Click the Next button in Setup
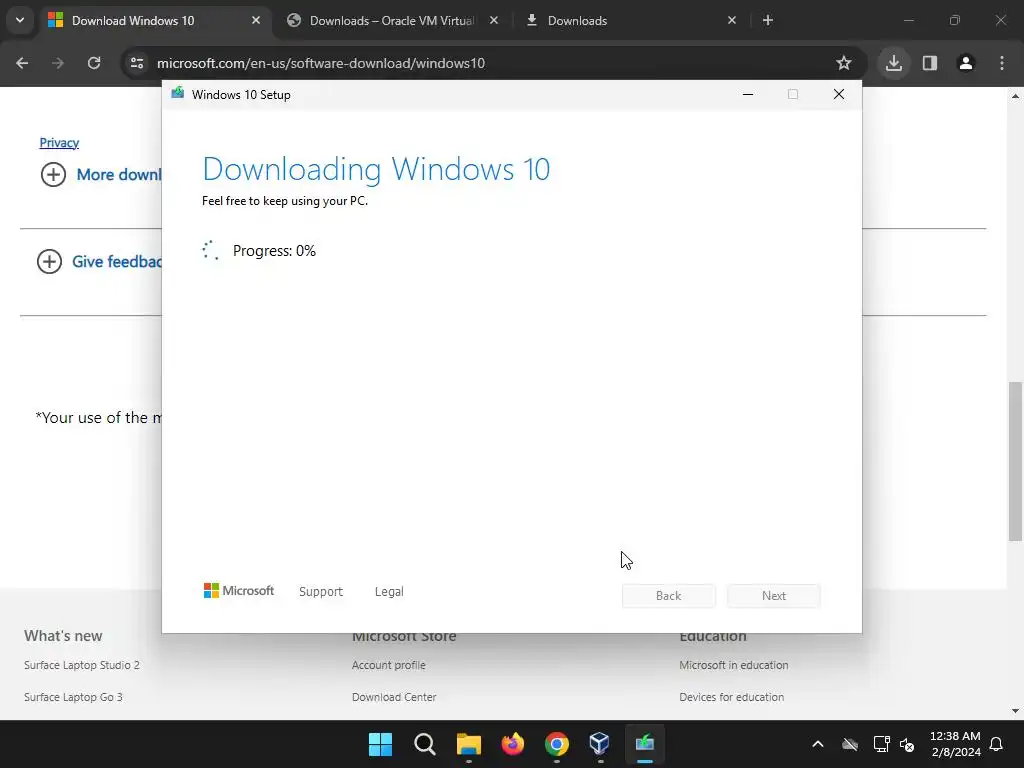This screenshot has height=768, width=1024. click(774, 596)
